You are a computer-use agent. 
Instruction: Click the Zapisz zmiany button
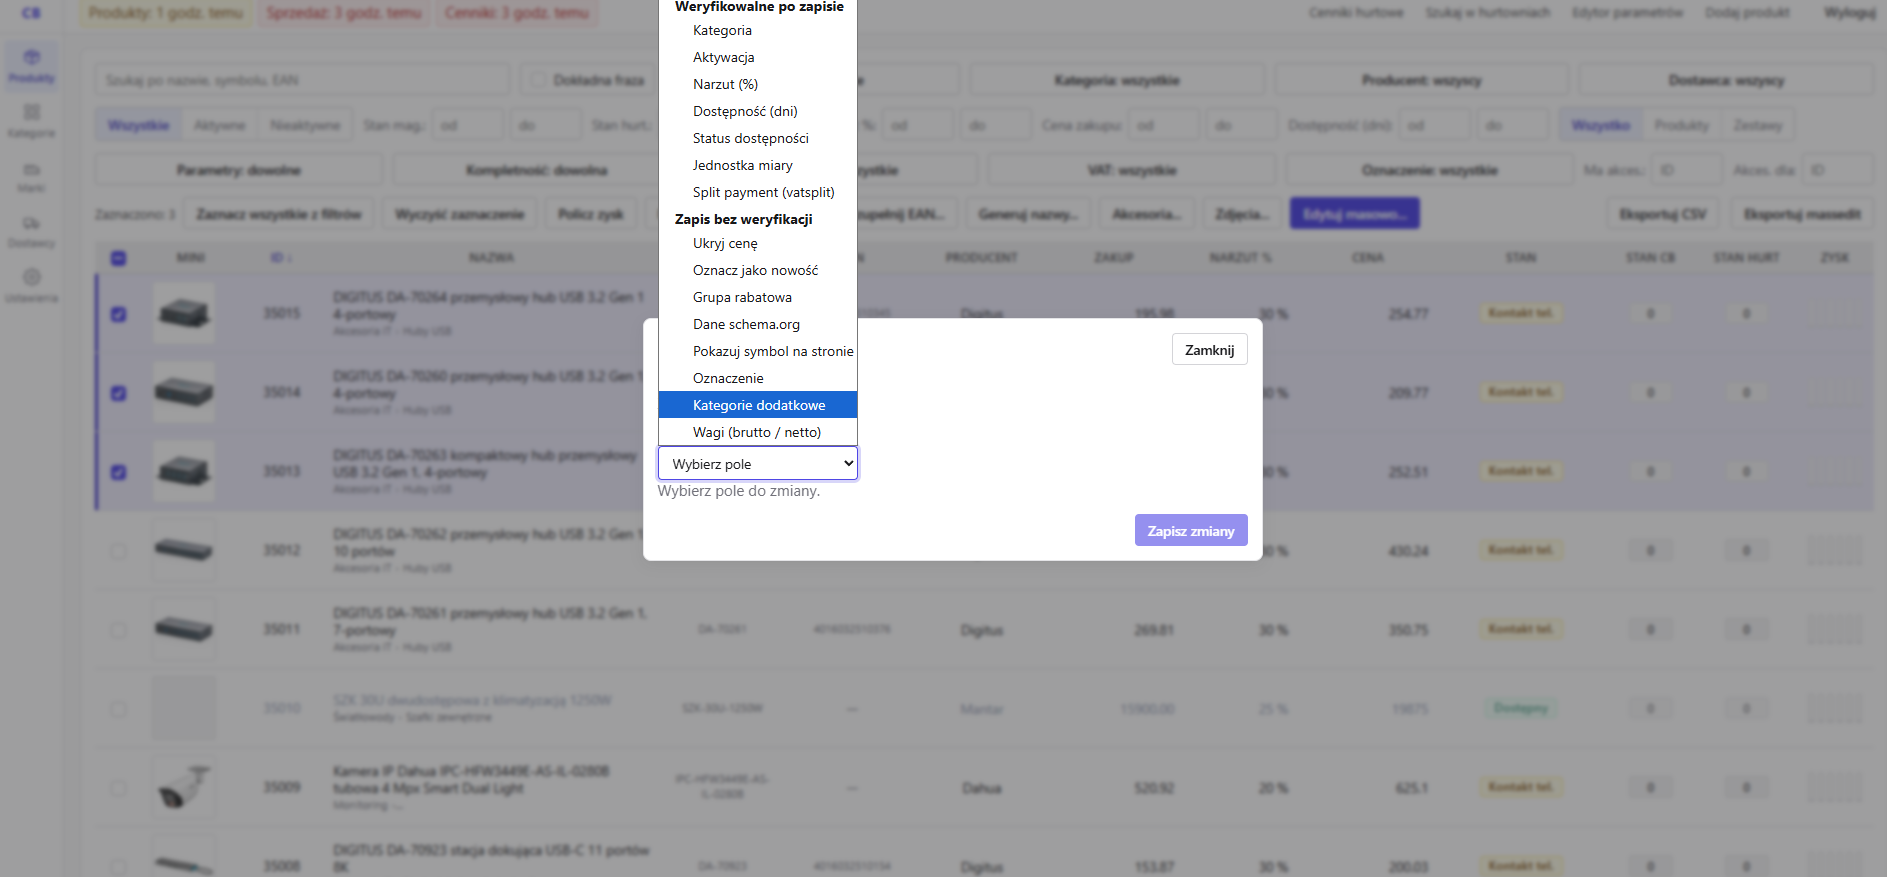pos(1190,531)
